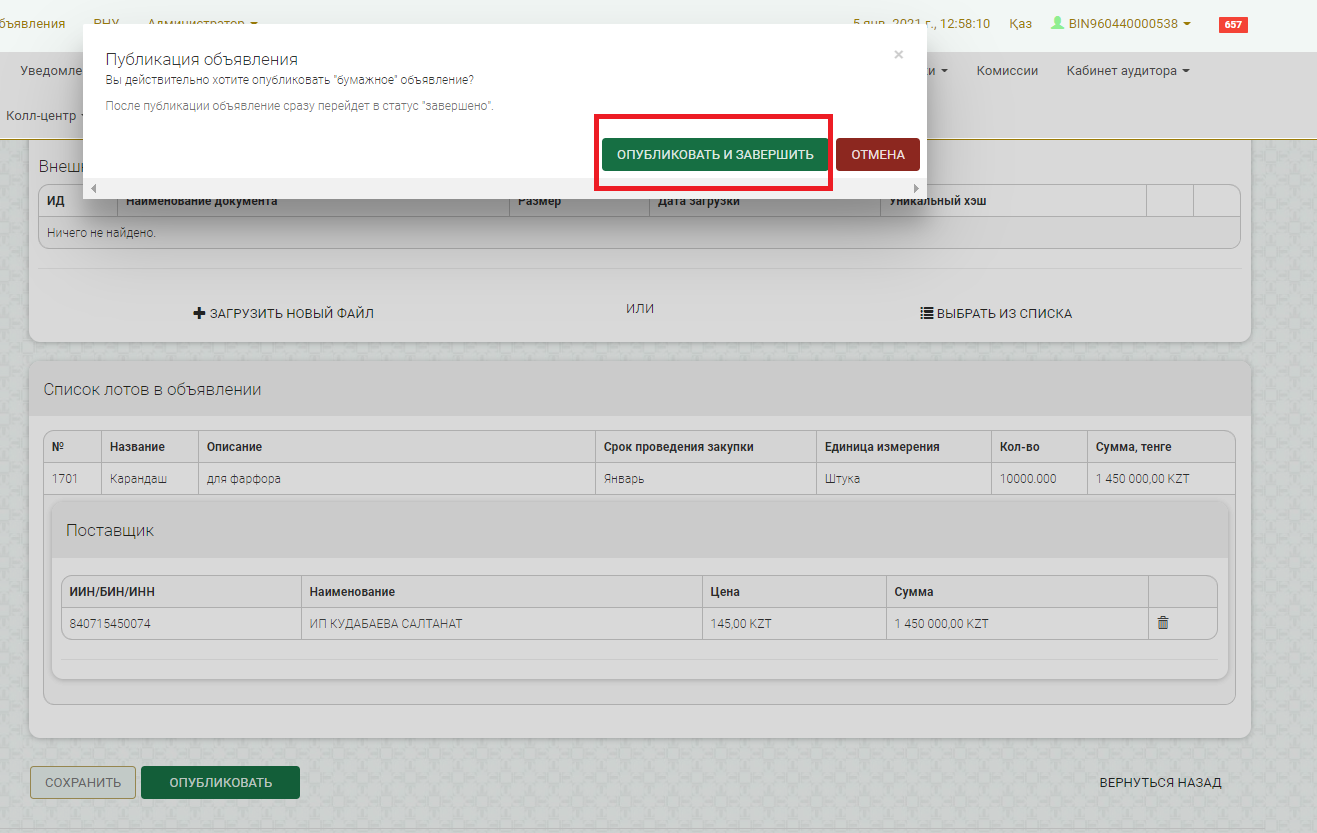Open the Администратор dropdown menu
Image resolution: width=1317 pixels, height=833 pixels.
click(202, 23)
